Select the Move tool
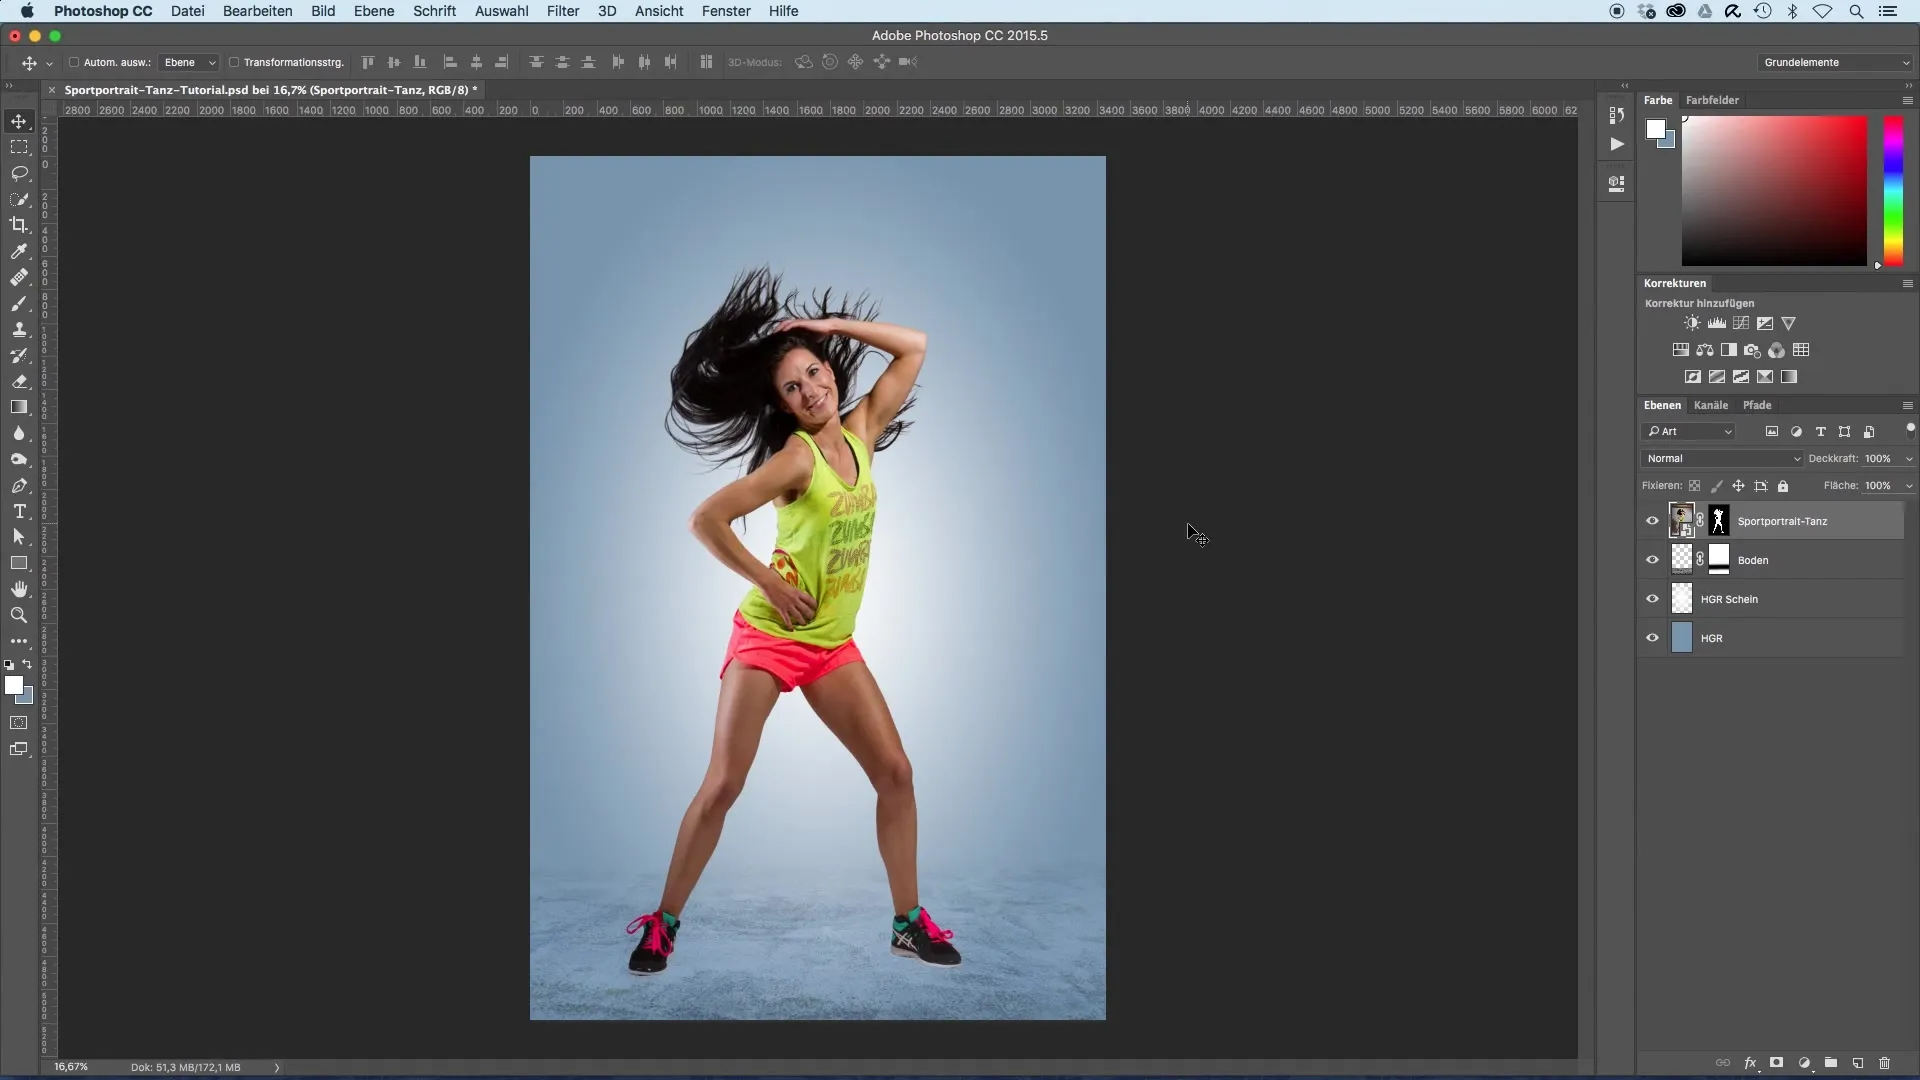This screenshot has width=1920, height=1080. (x=19, y=121)
